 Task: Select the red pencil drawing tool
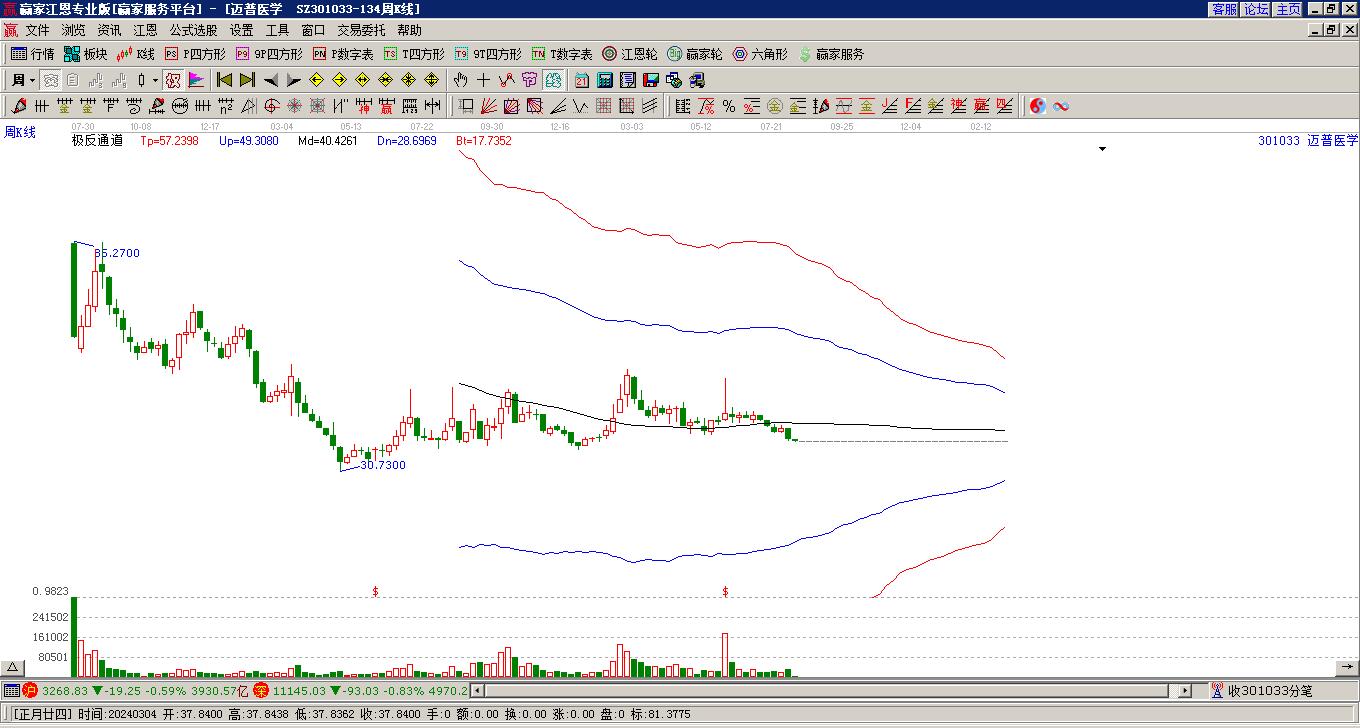[x=18, y=106]
